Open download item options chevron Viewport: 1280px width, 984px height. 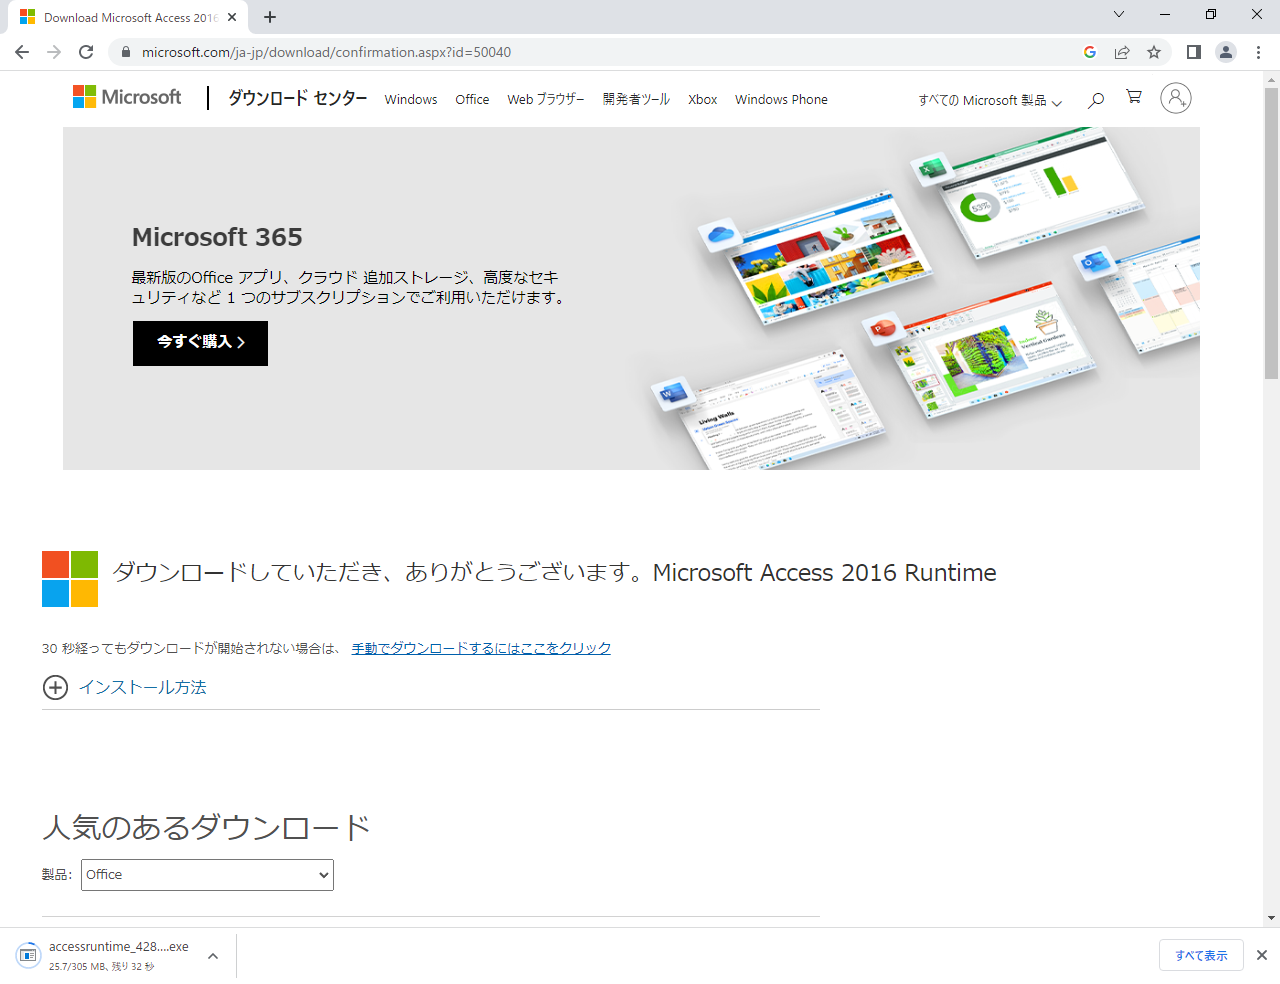point(213,956)
